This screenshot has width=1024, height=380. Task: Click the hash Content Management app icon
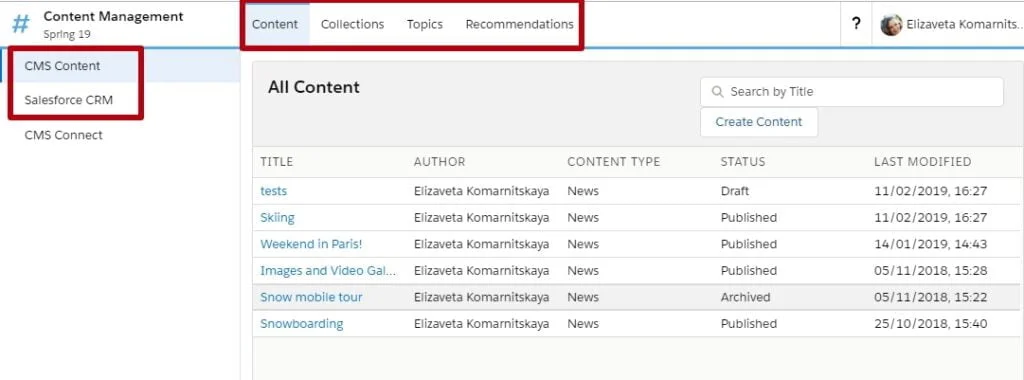(x=21, y=24)
